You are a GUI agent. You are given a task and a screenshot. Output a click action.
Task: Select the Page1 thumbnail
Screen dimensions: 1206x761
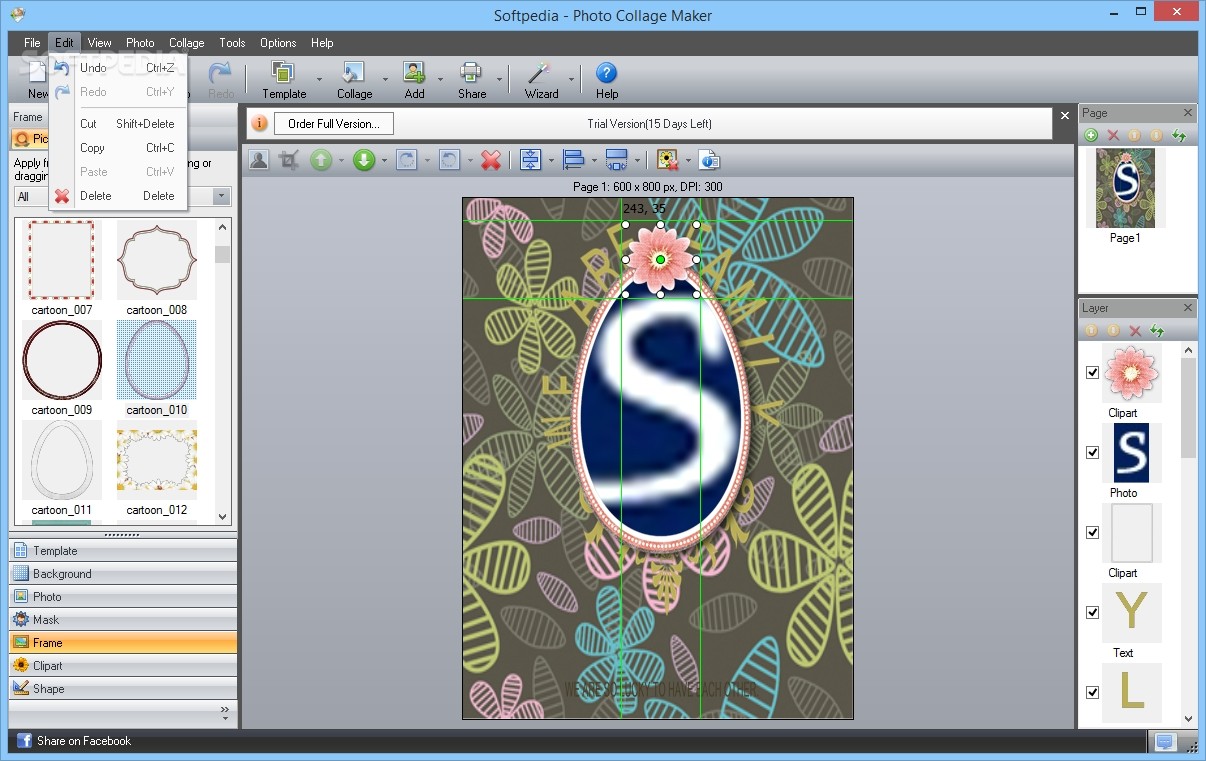[x=1125, y=189]
